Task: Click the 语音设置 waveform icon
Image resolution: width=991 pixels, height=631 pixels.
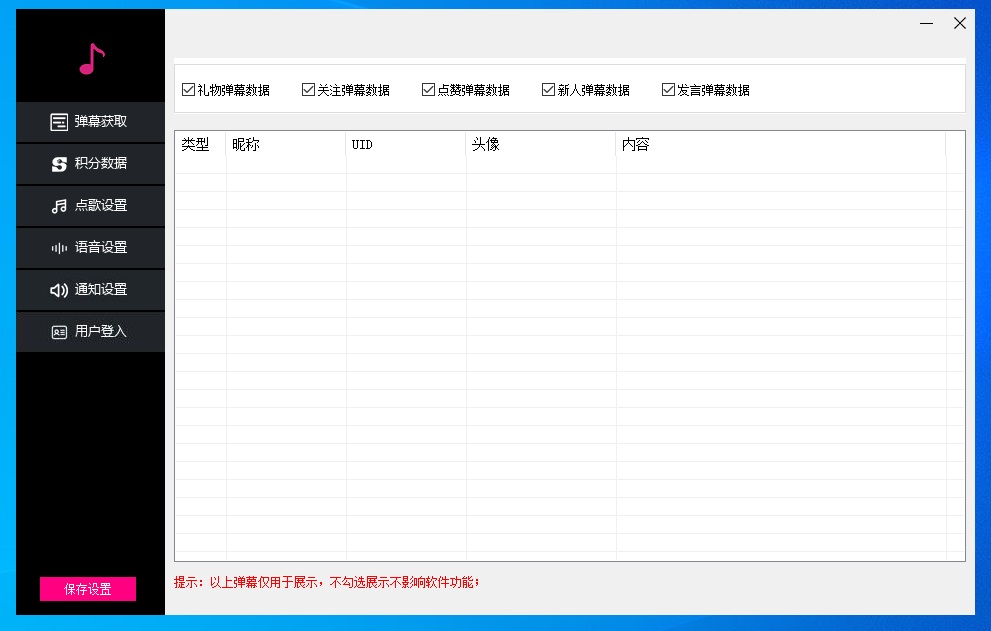Action: point(59,248)
